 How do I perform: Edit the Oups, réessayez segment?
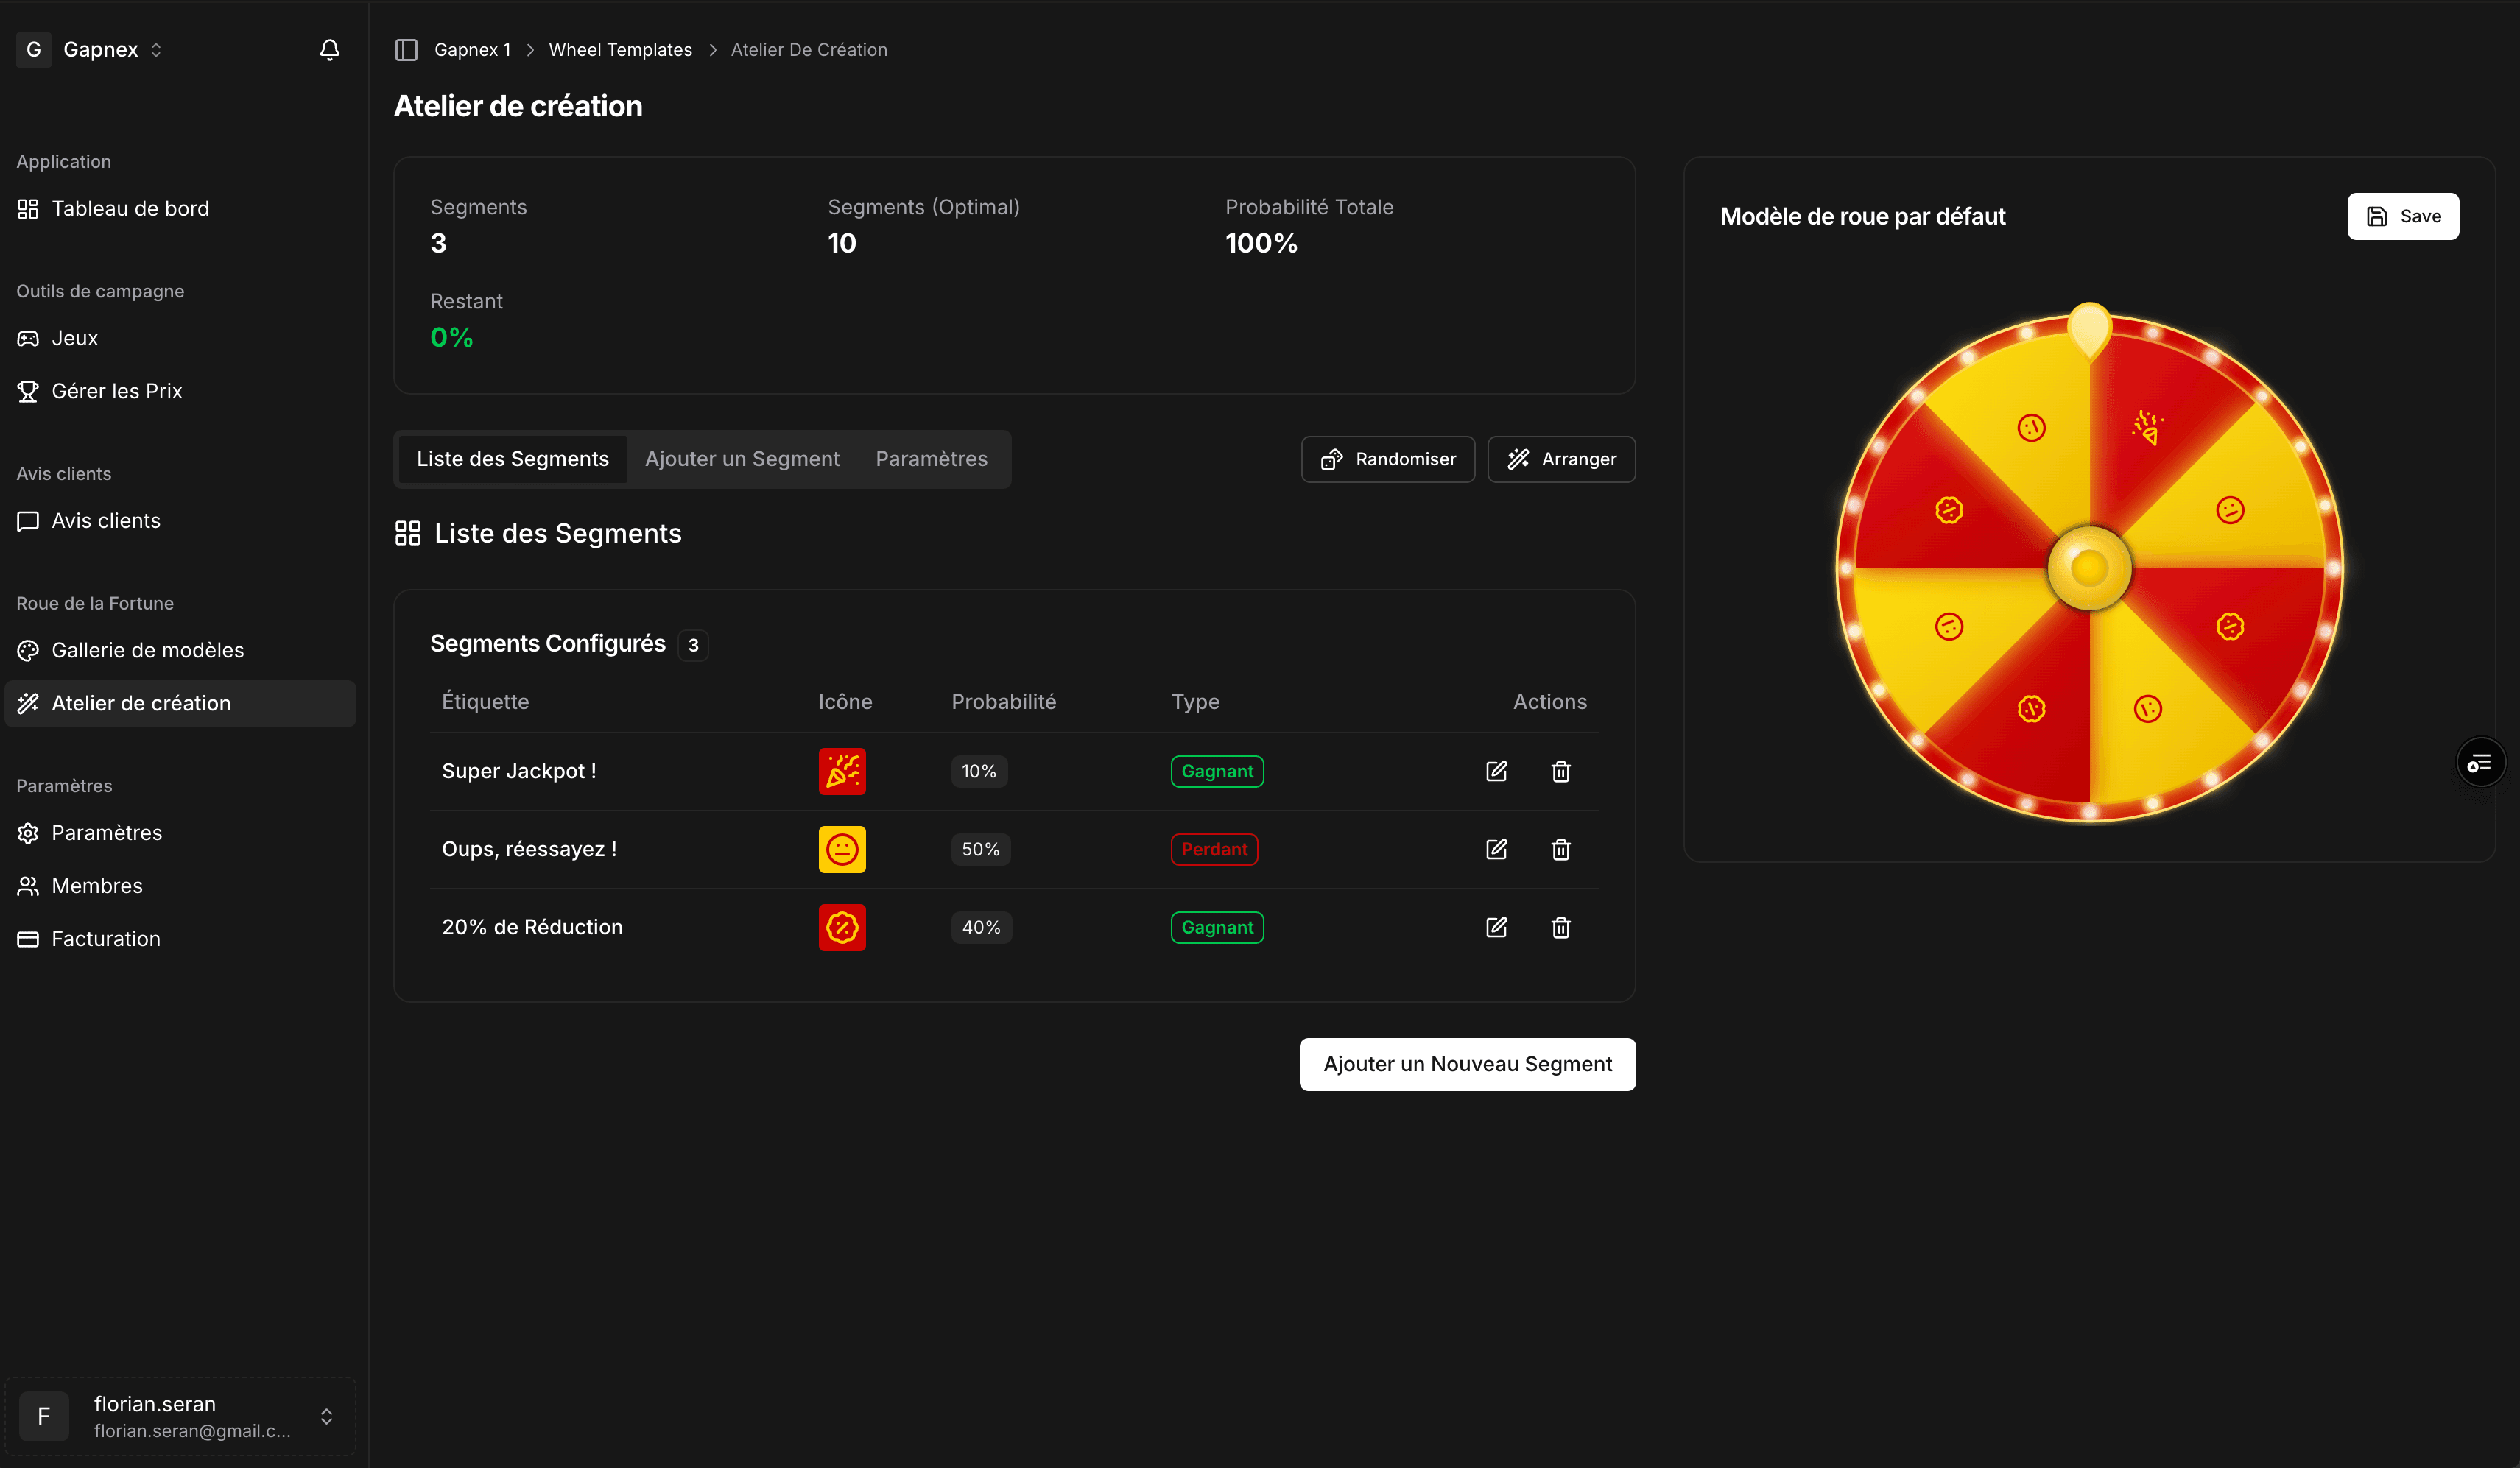click(1496, 849)
